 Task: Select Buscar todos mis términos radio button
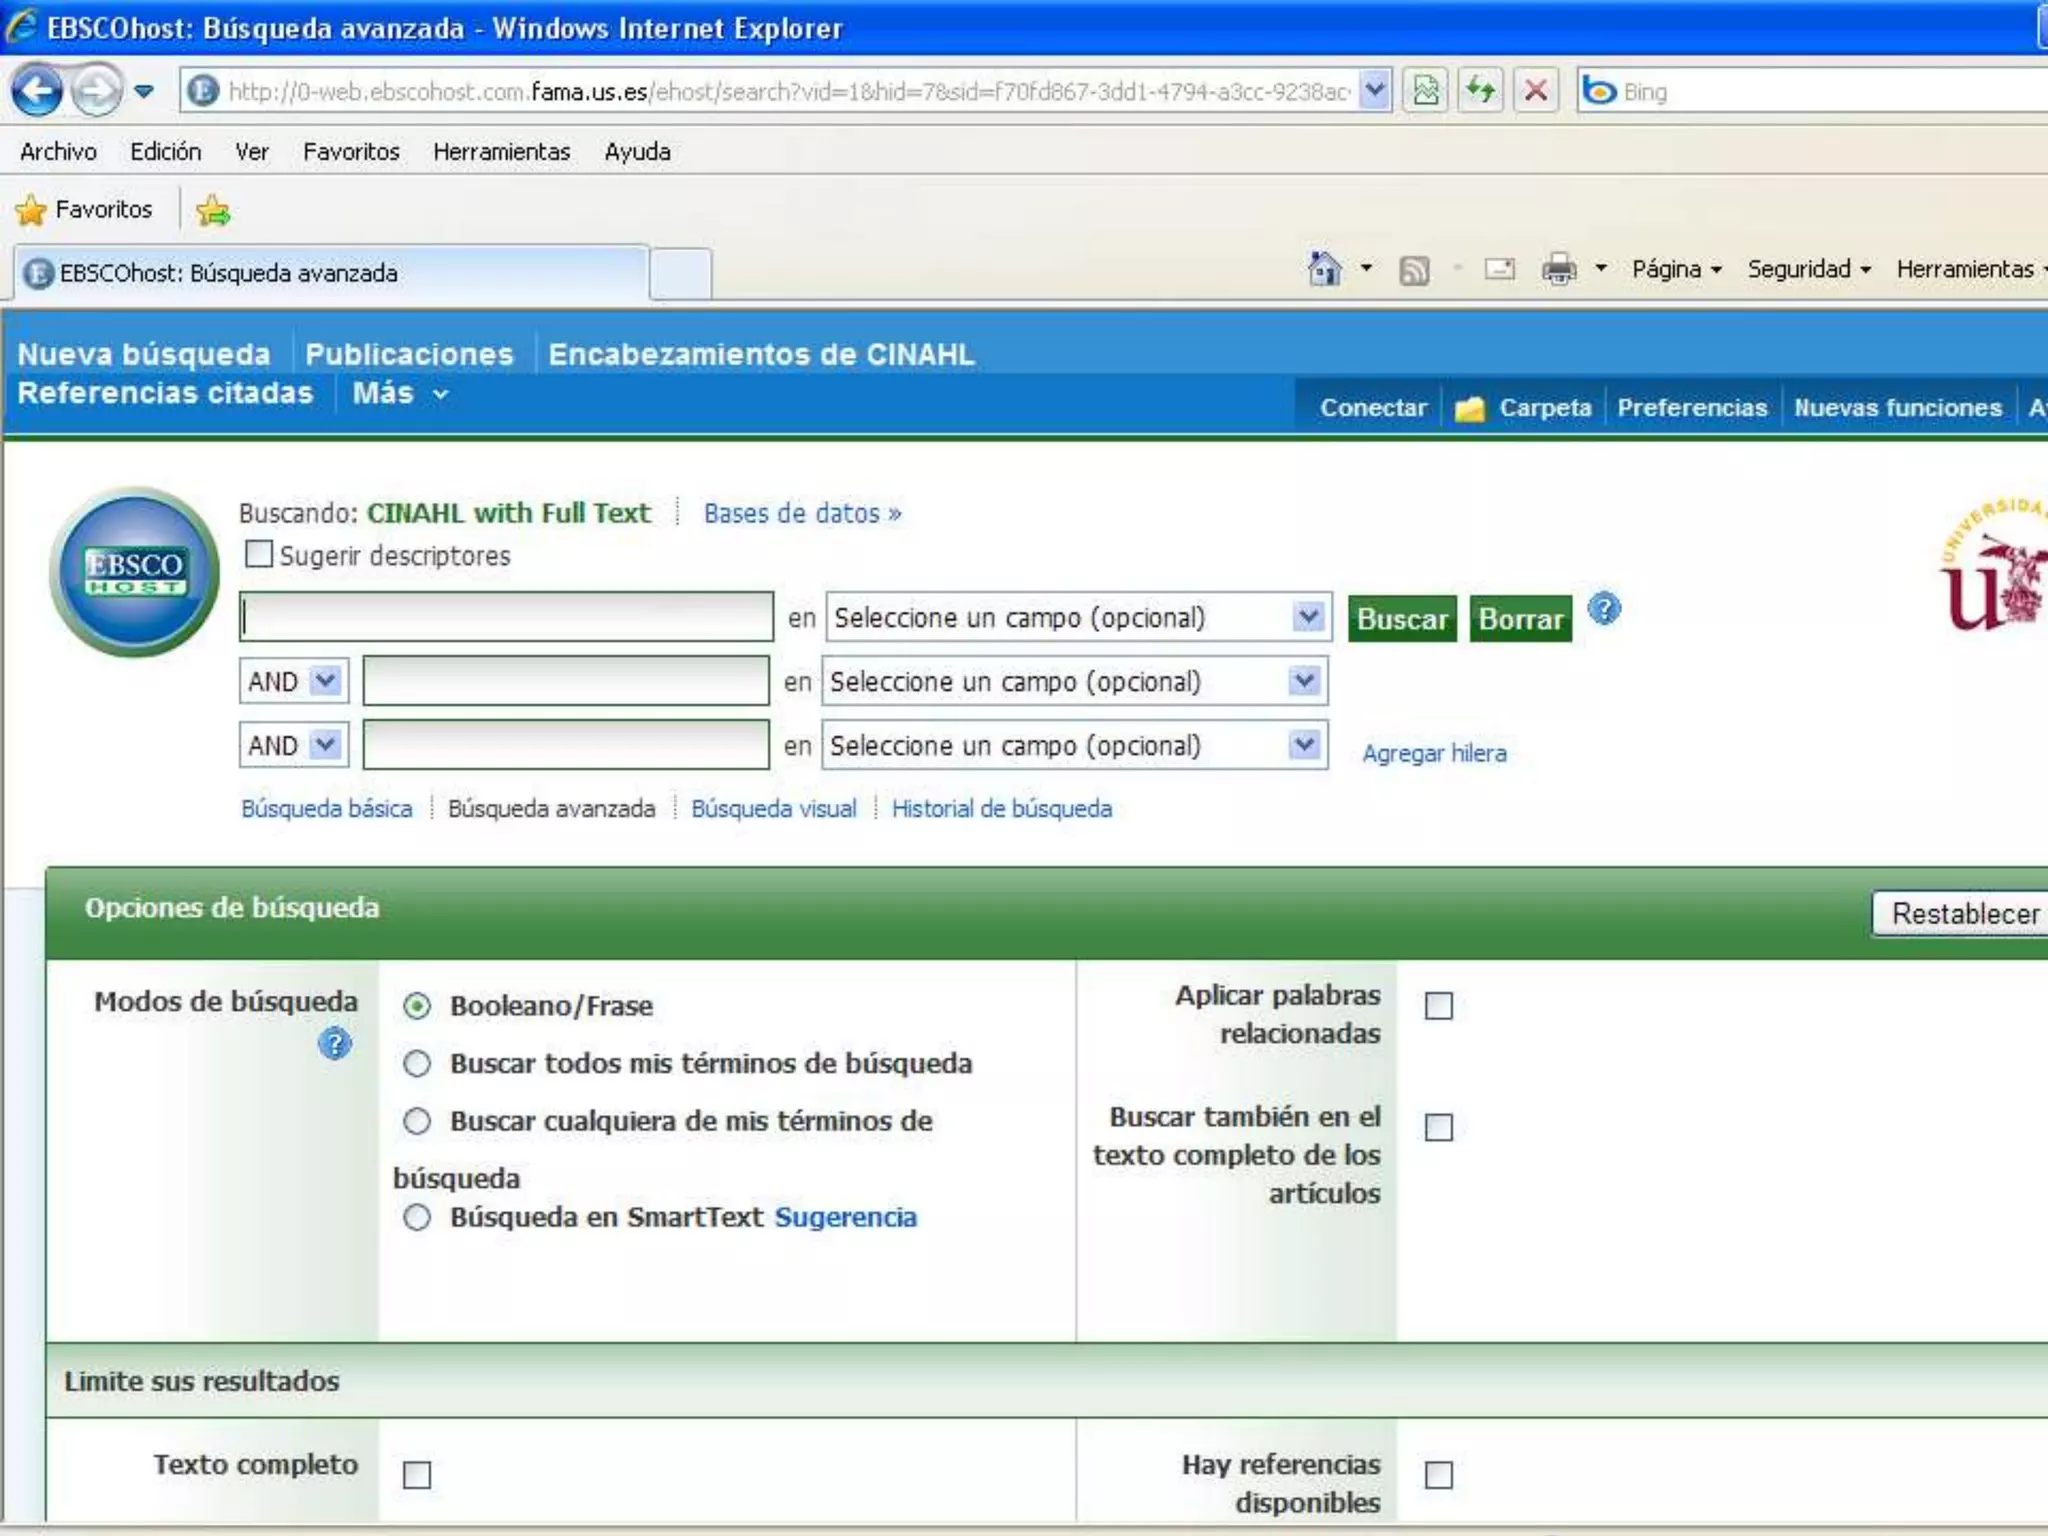tap(417, 1063)
